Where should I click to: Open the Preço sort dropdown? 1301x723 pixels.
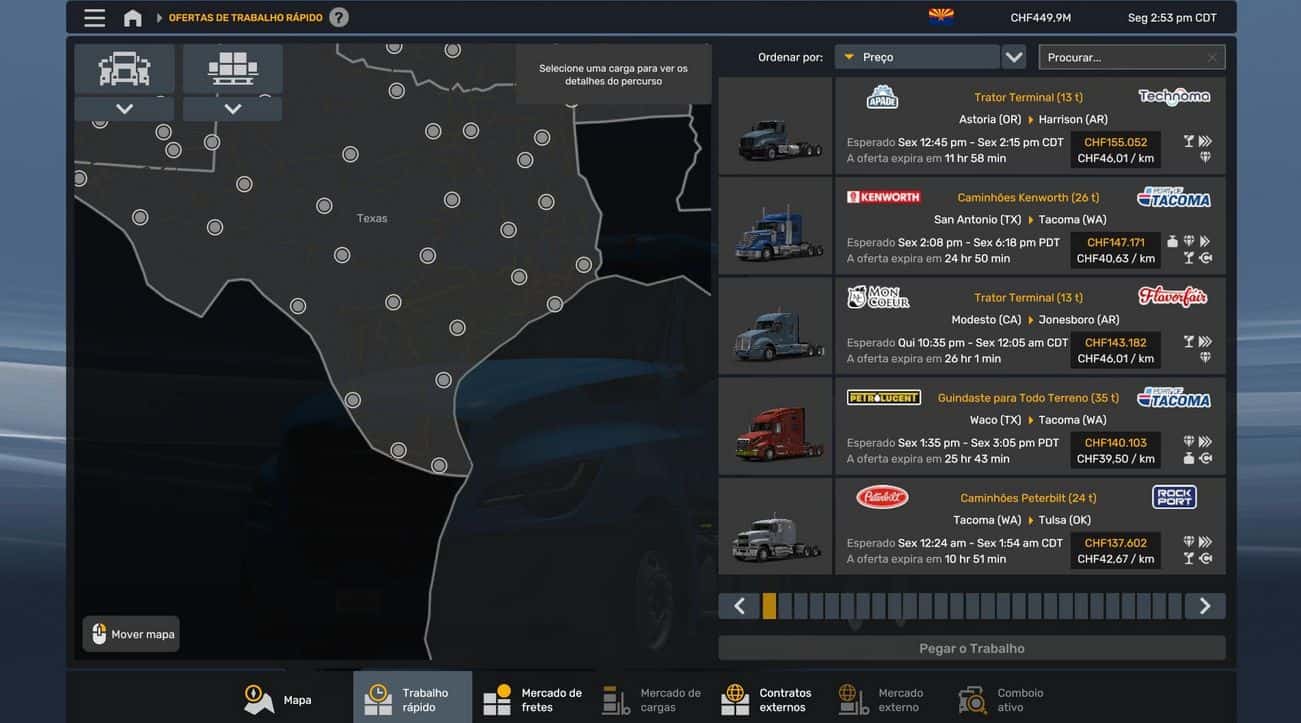[x=917, y=57]
